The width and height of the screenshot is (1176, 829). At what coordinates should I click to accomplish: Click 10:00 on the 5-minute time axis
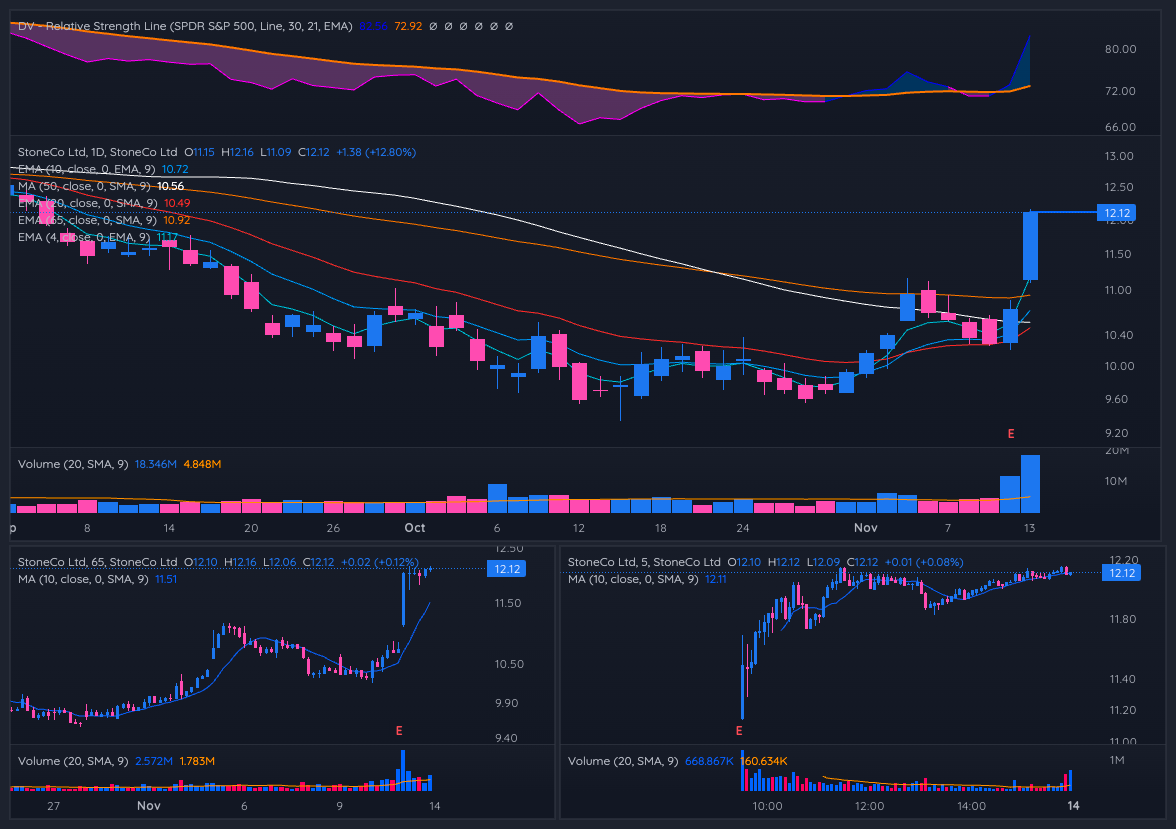pos(767,806)
